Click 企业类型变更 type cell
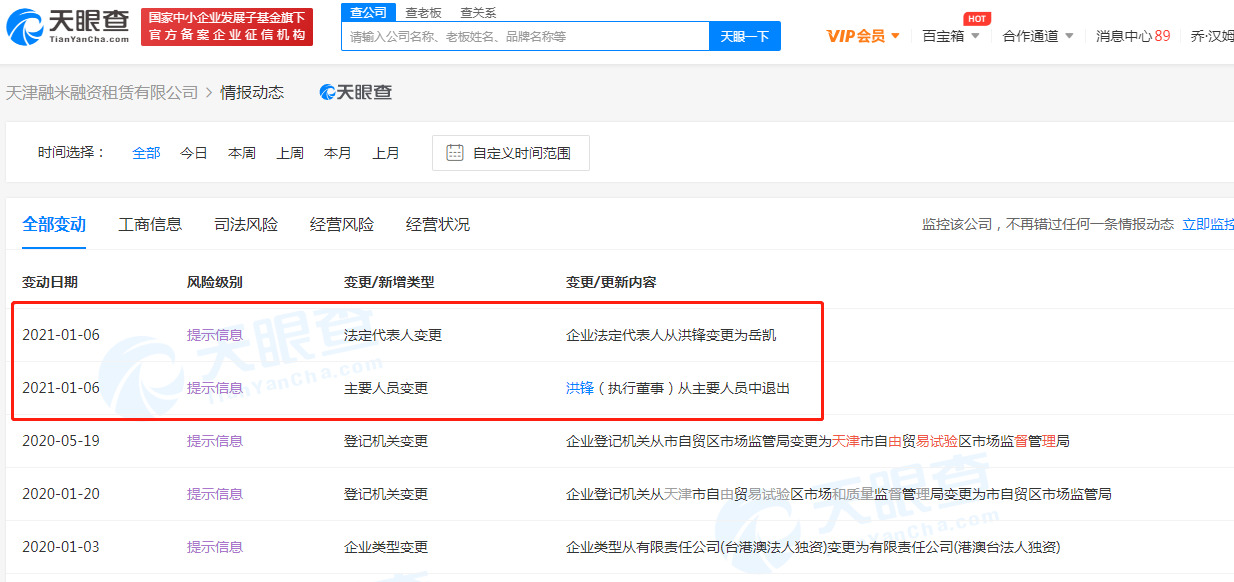The height and width of the screenshot is (582, 1234). click(x=386, y=546)
